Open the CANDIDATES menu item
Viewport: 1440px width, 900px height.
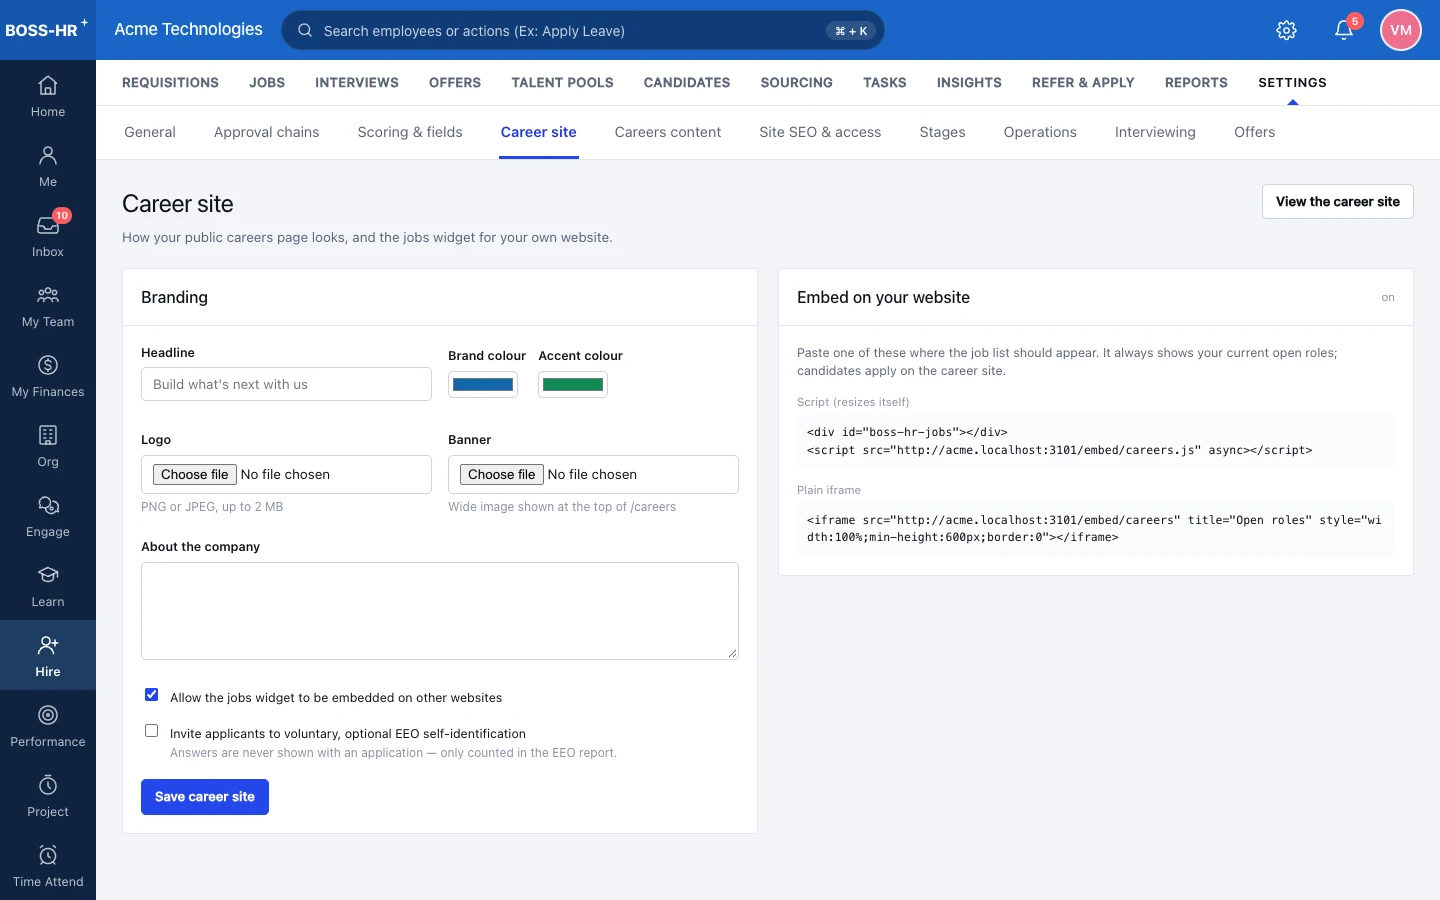click(687, 83)
